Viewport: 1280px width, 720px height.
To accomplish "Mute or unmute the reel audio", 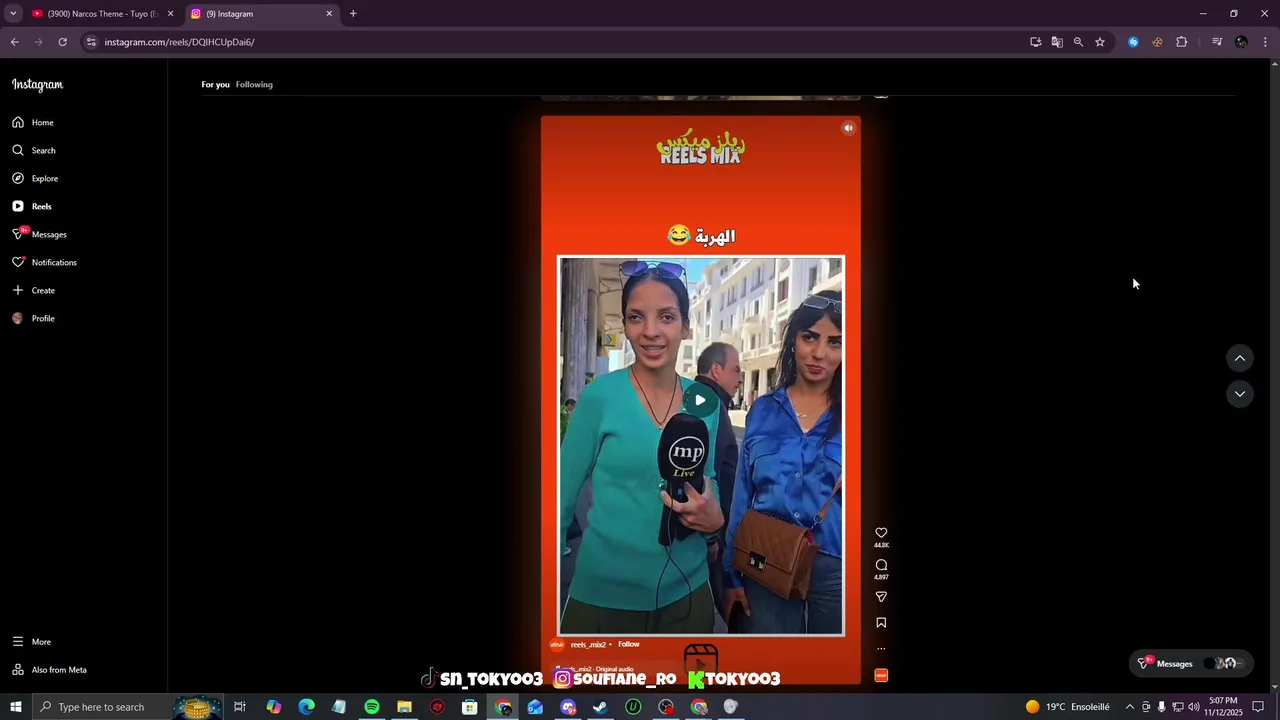I will [848, 128].
